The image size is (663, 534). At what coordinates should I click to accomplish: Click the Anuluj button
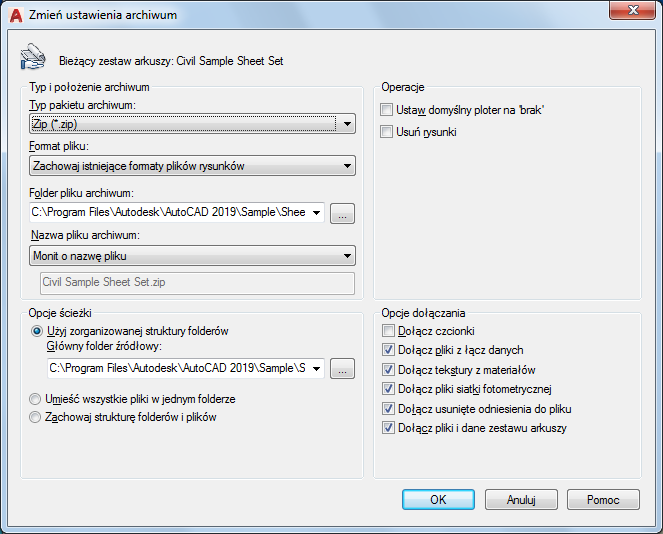[521, 500]
